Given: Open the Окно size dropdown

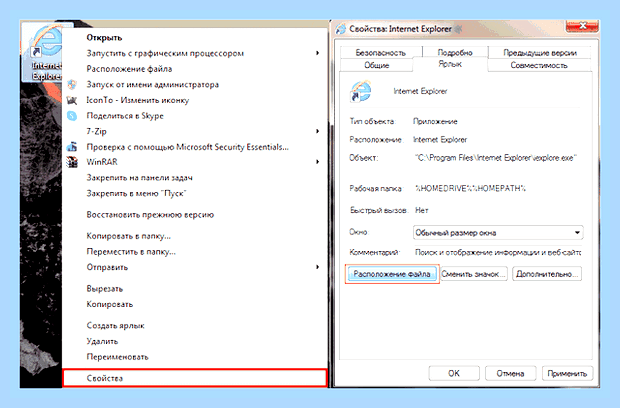Looking at the screenshot, I should tap(498, 232).
